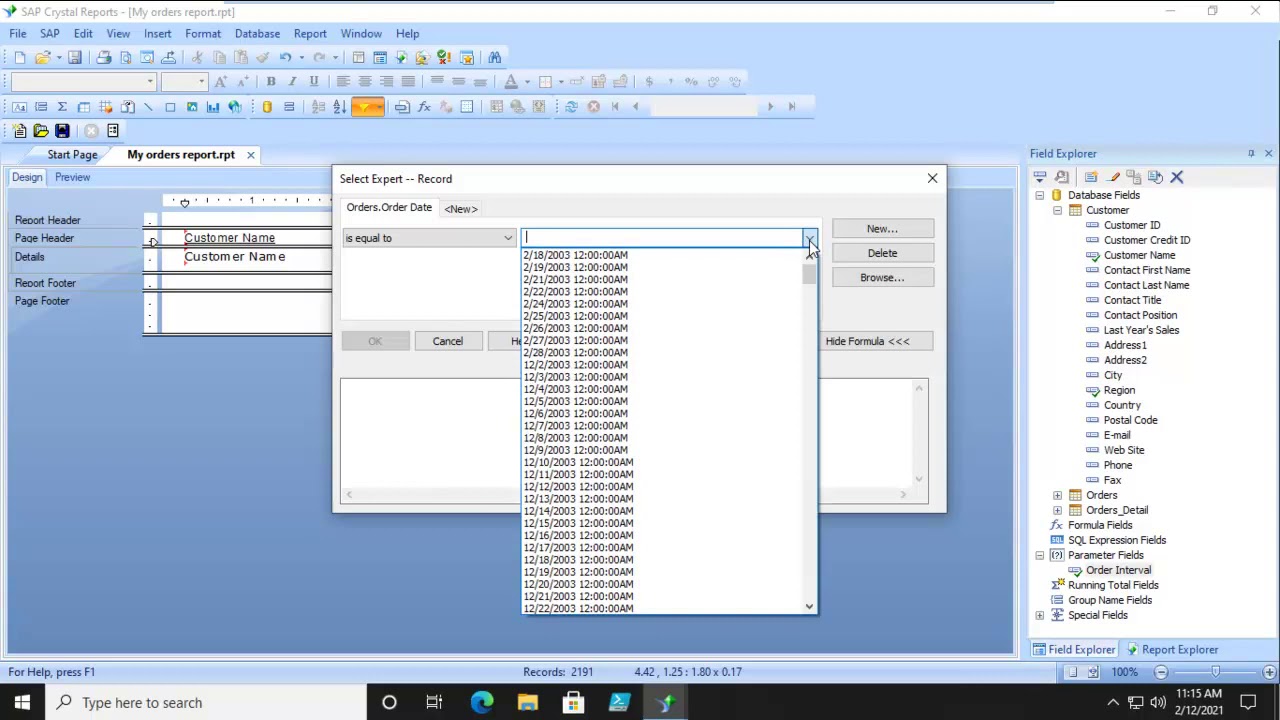Click the zoom out minus button
The image size is (1280, 720).
(x=1161, y=672)
